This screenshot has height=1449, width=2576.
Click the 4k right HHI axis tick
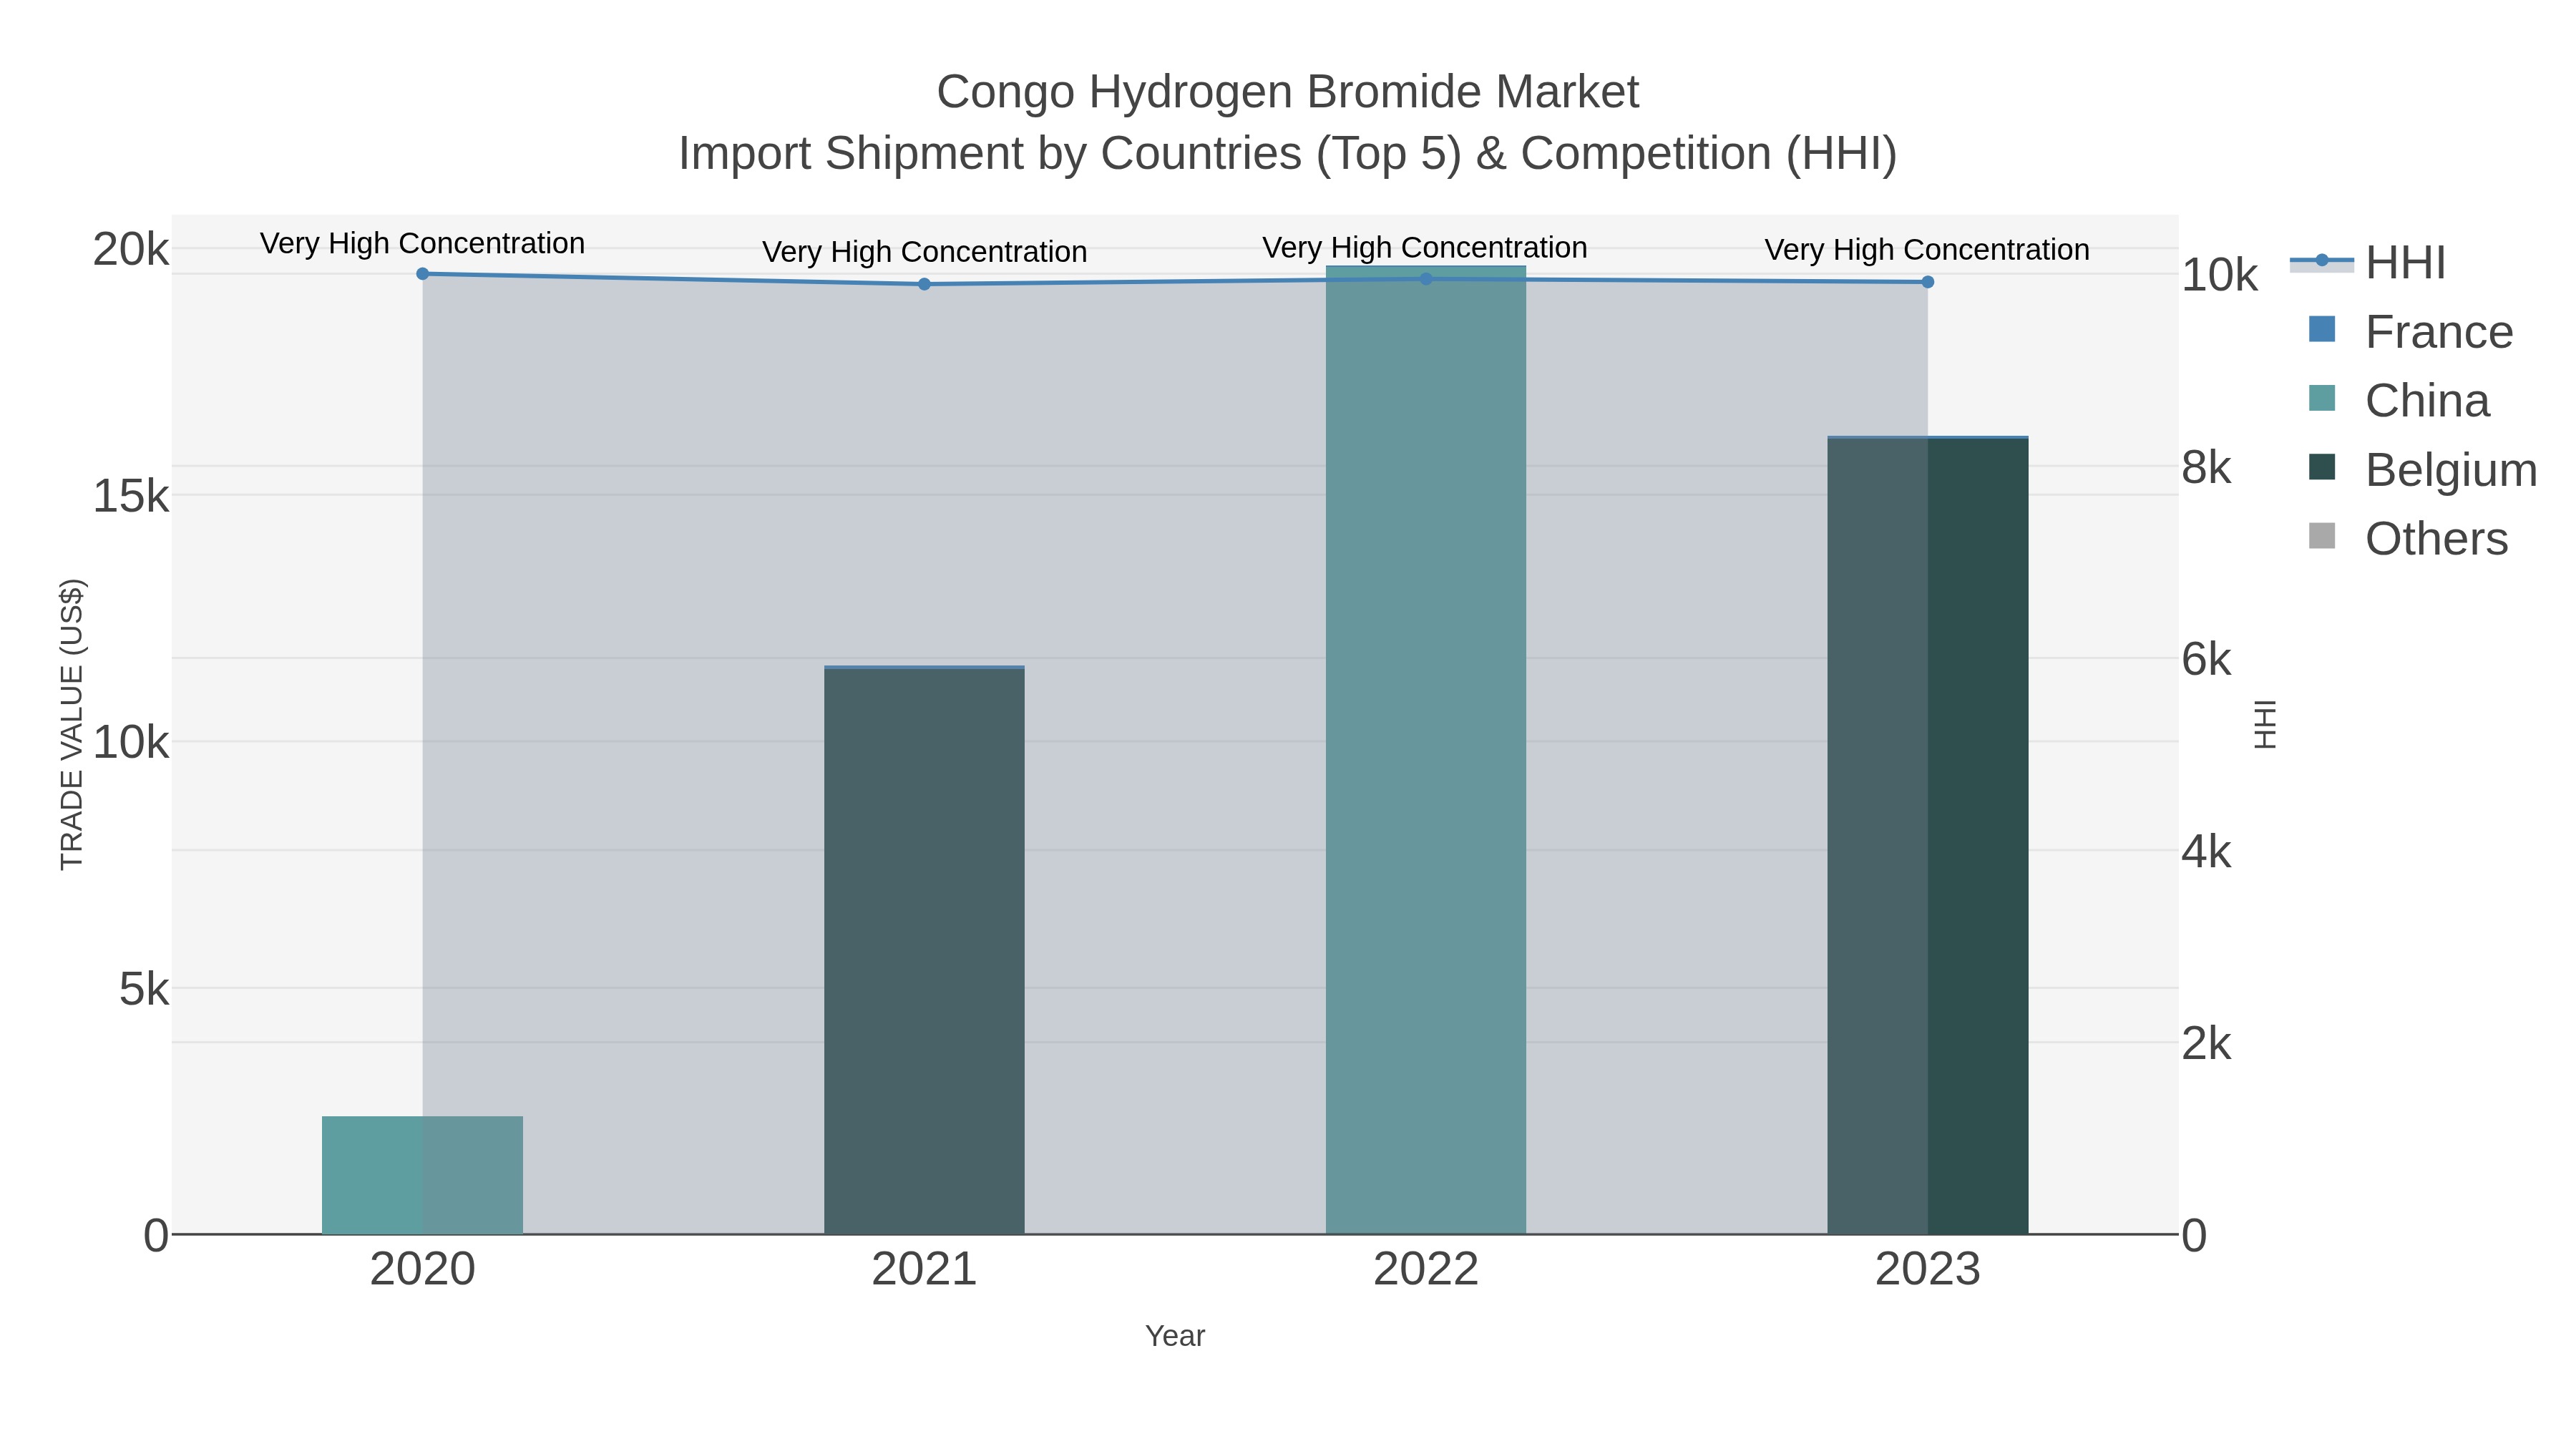[x=2206, y=852]
